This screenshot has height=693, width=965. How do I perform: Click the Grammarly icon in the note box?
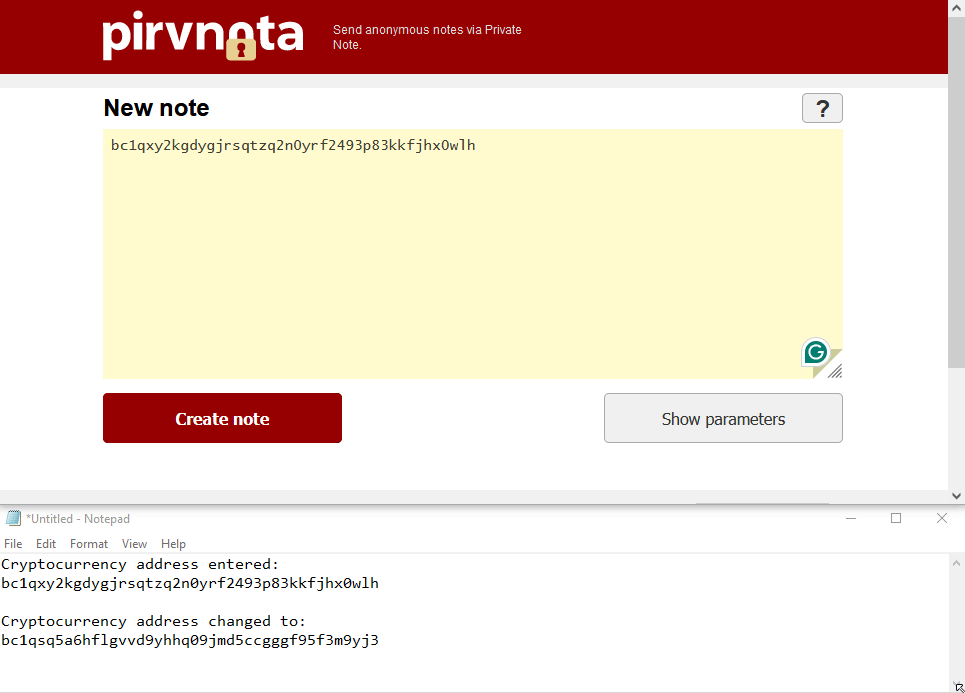pos(816,352)
